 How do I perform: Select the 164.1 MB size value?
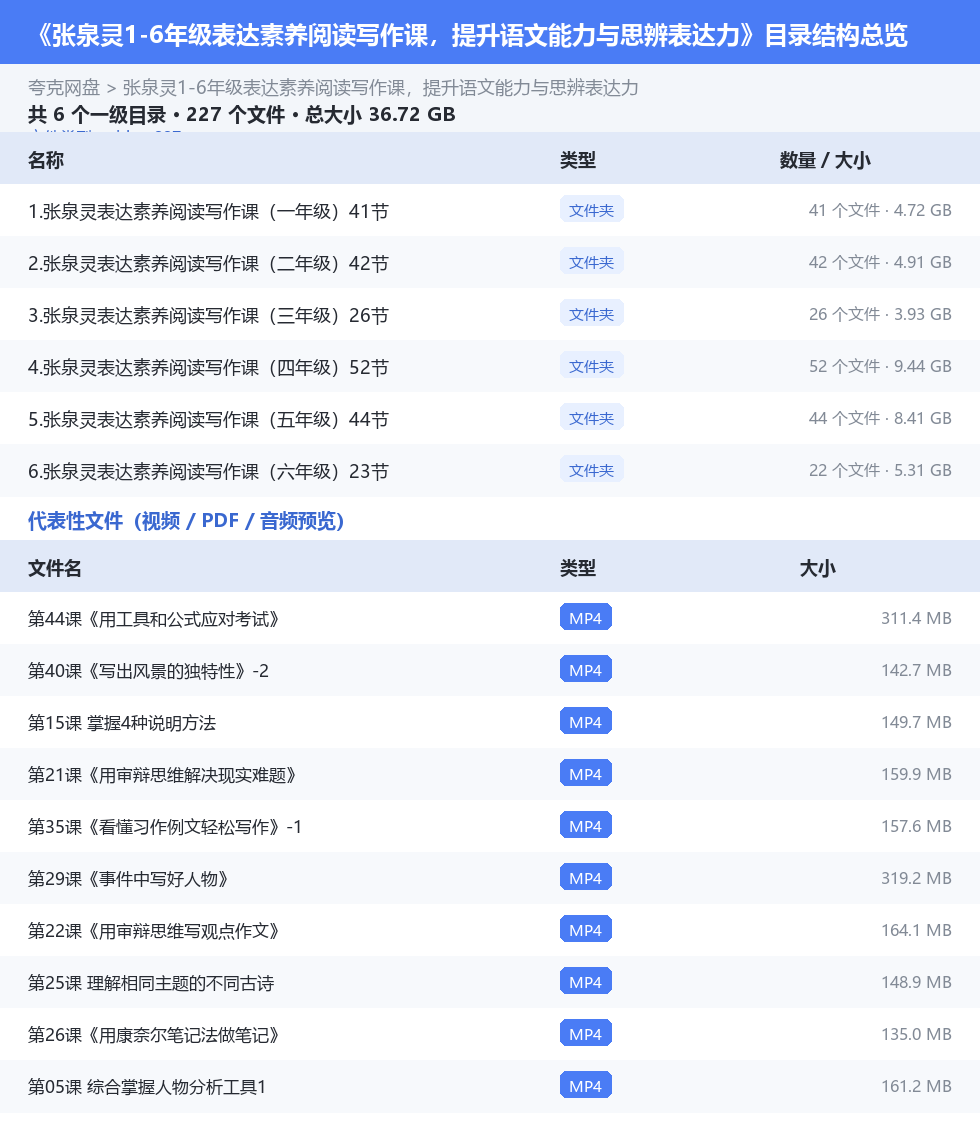[x=917, y=930]
